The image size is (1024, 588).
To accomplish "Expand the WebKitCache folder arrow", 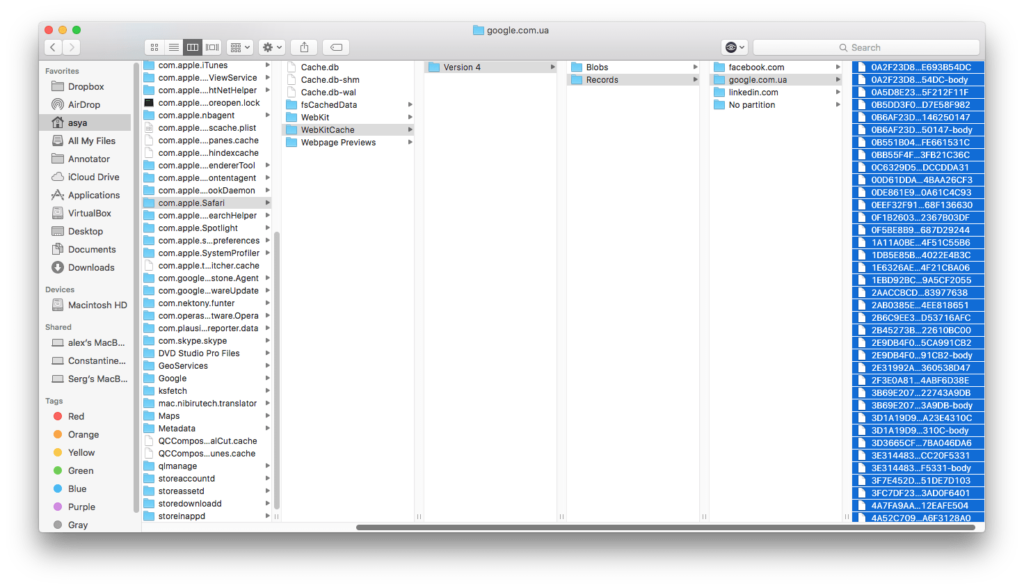I will coord(410,130).
